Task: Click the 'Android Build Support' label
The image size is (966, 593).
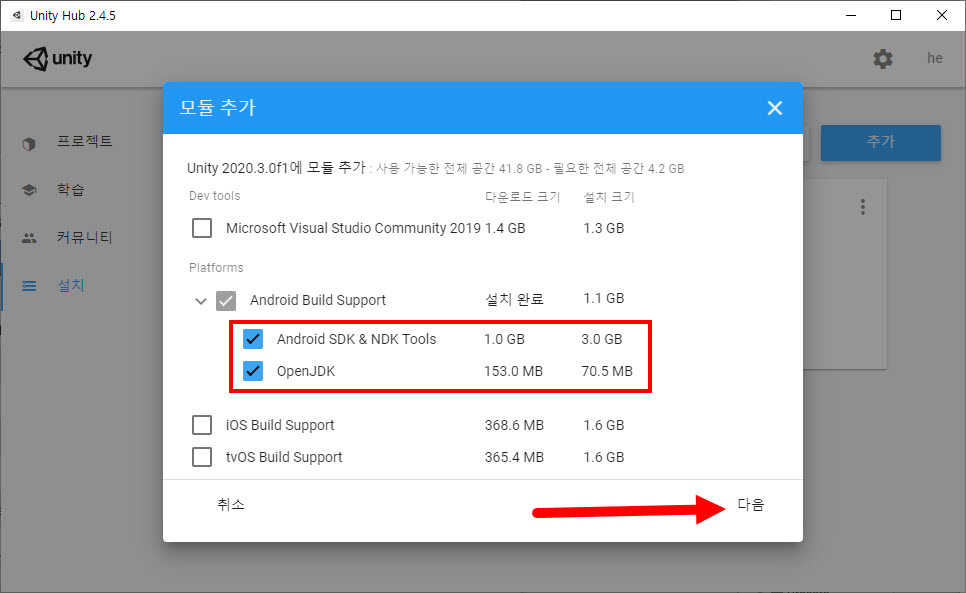Action: tap(318, 301)
